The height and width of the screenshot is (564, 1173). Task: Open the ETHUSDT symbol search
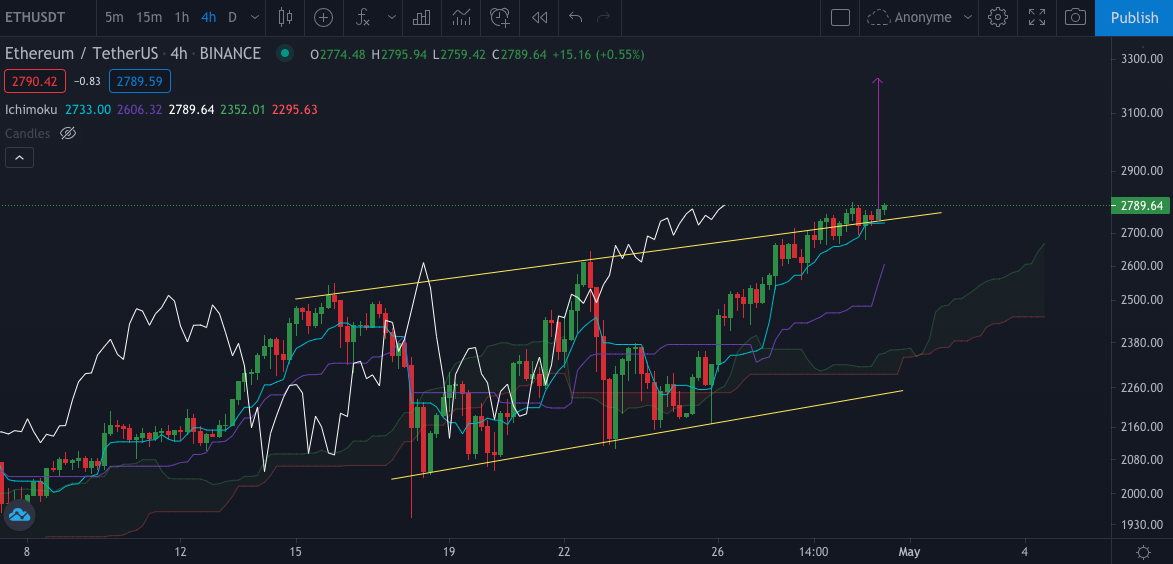point(37,17)
